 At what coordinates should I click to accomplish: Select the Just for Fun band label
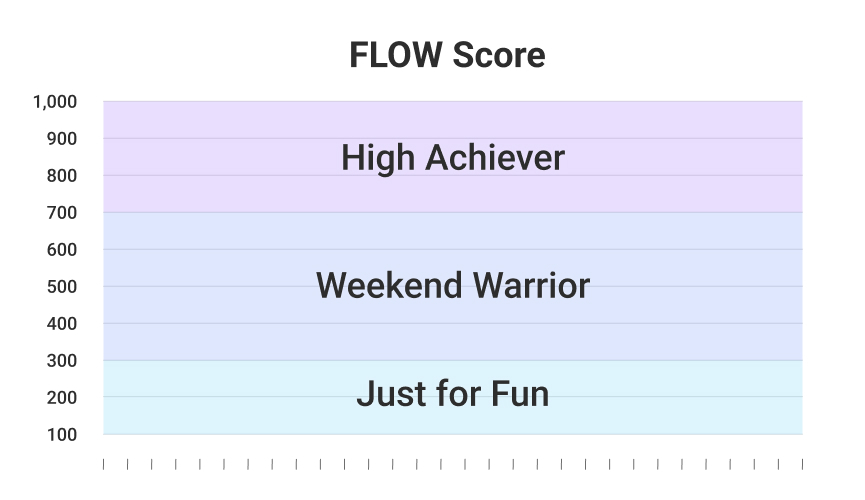(453, 394)
